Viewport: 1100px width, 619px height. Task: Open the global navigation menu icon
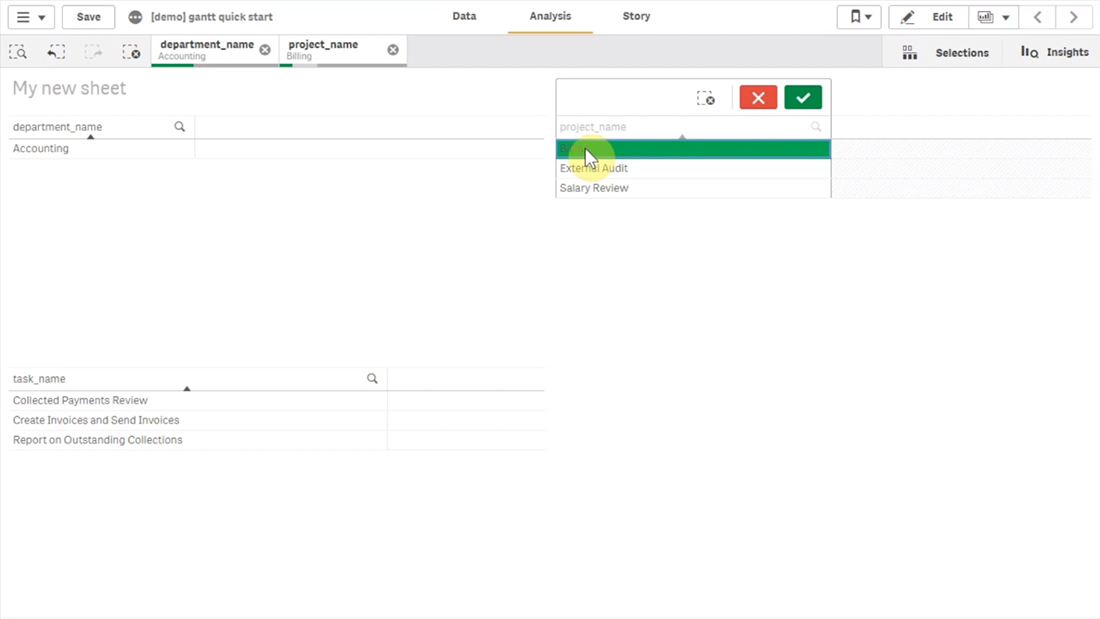point(22,16)
